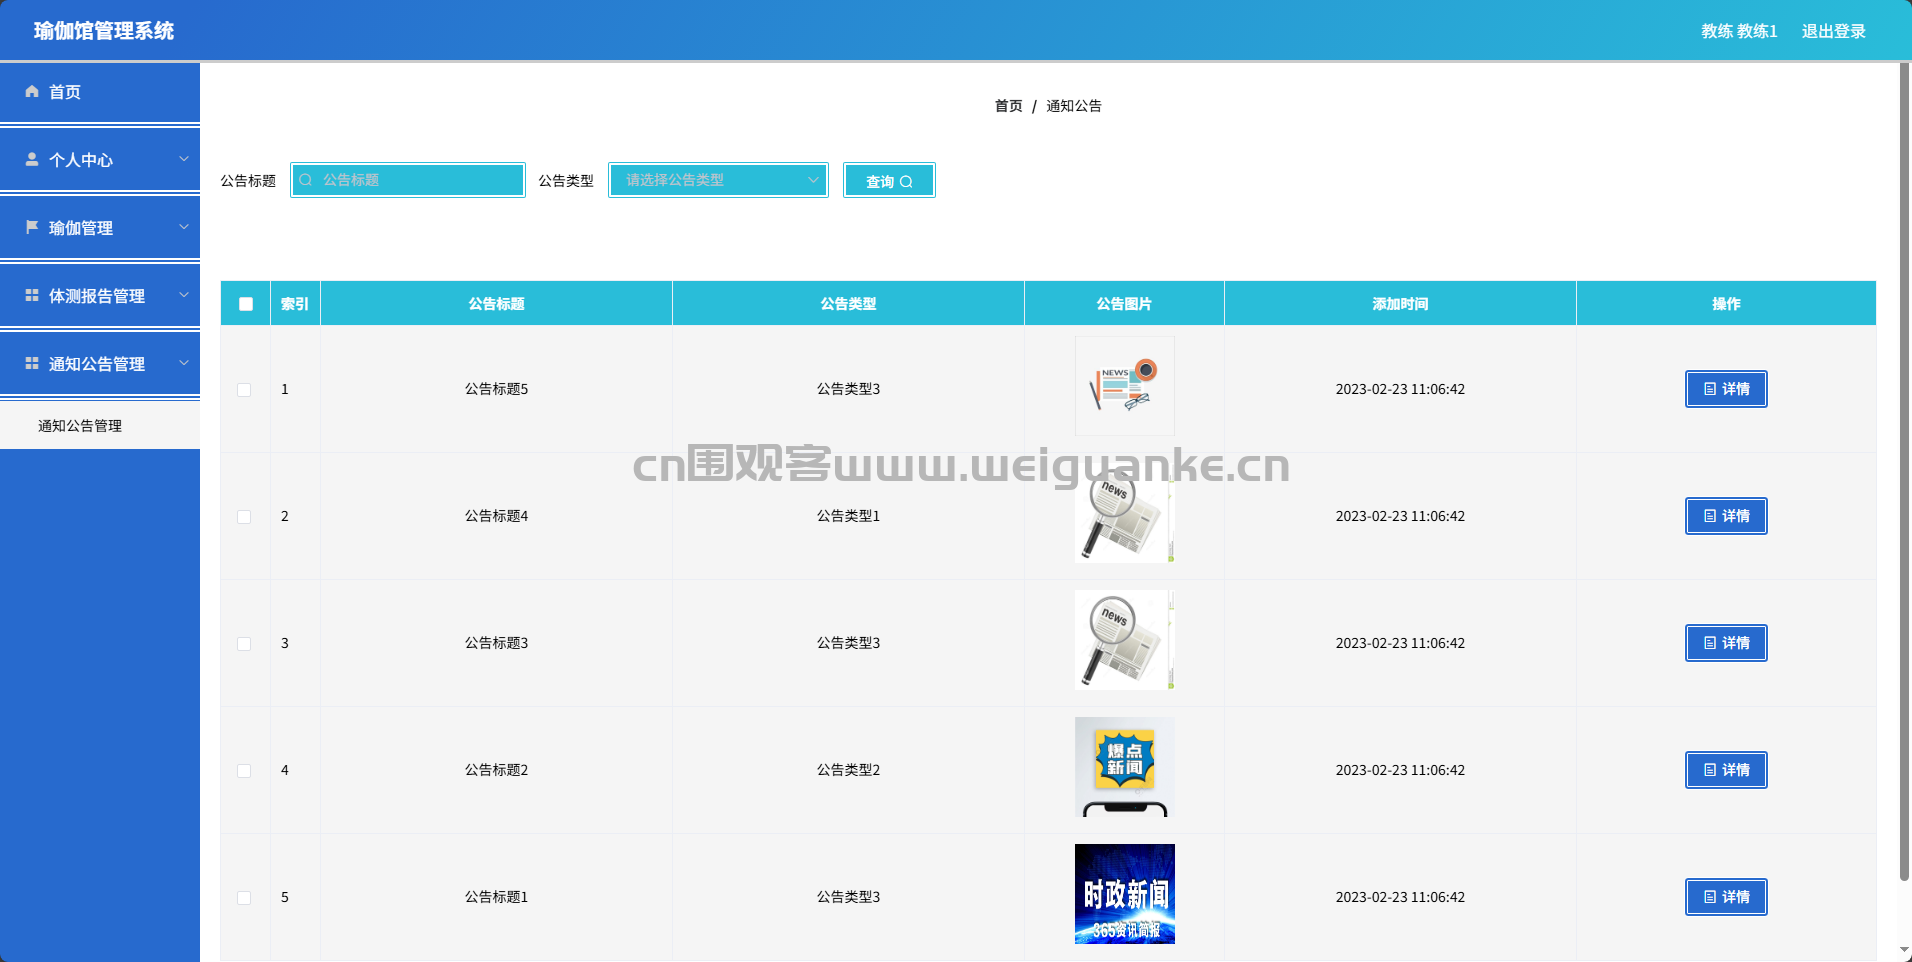This screenshot has height=962, width=1912.
Task: Select the 通知公告管理 submenu item
Action: click(x=100, y=426)
